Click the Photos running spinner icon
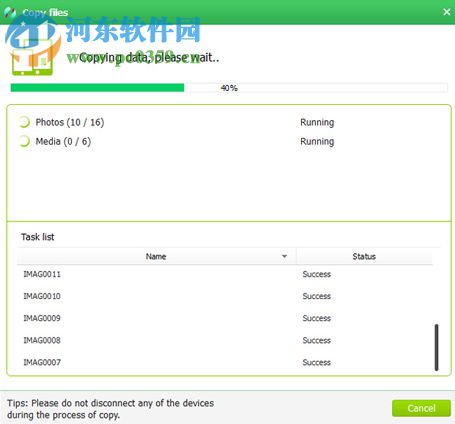 click(24, 122)
